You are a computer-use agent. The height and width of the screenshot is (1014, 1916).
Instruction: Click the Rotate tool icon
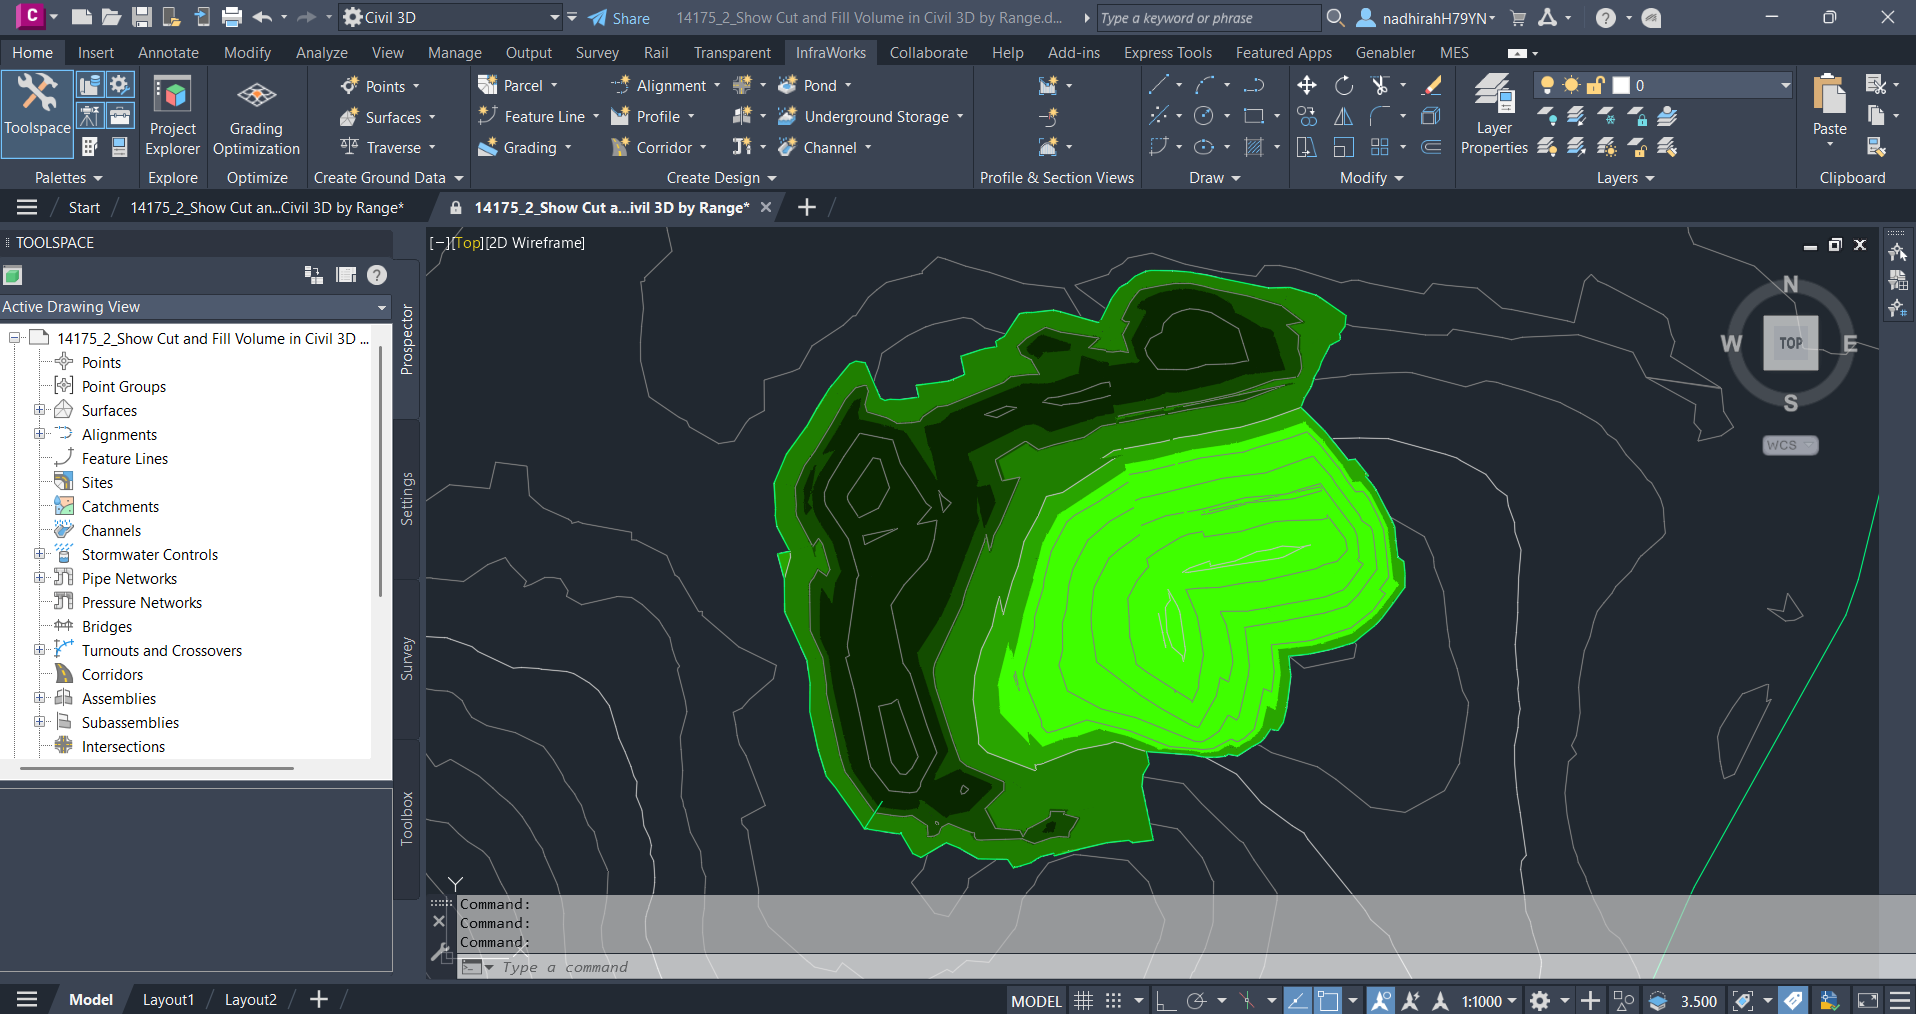pyautogui.click(x=1343, y=86)
